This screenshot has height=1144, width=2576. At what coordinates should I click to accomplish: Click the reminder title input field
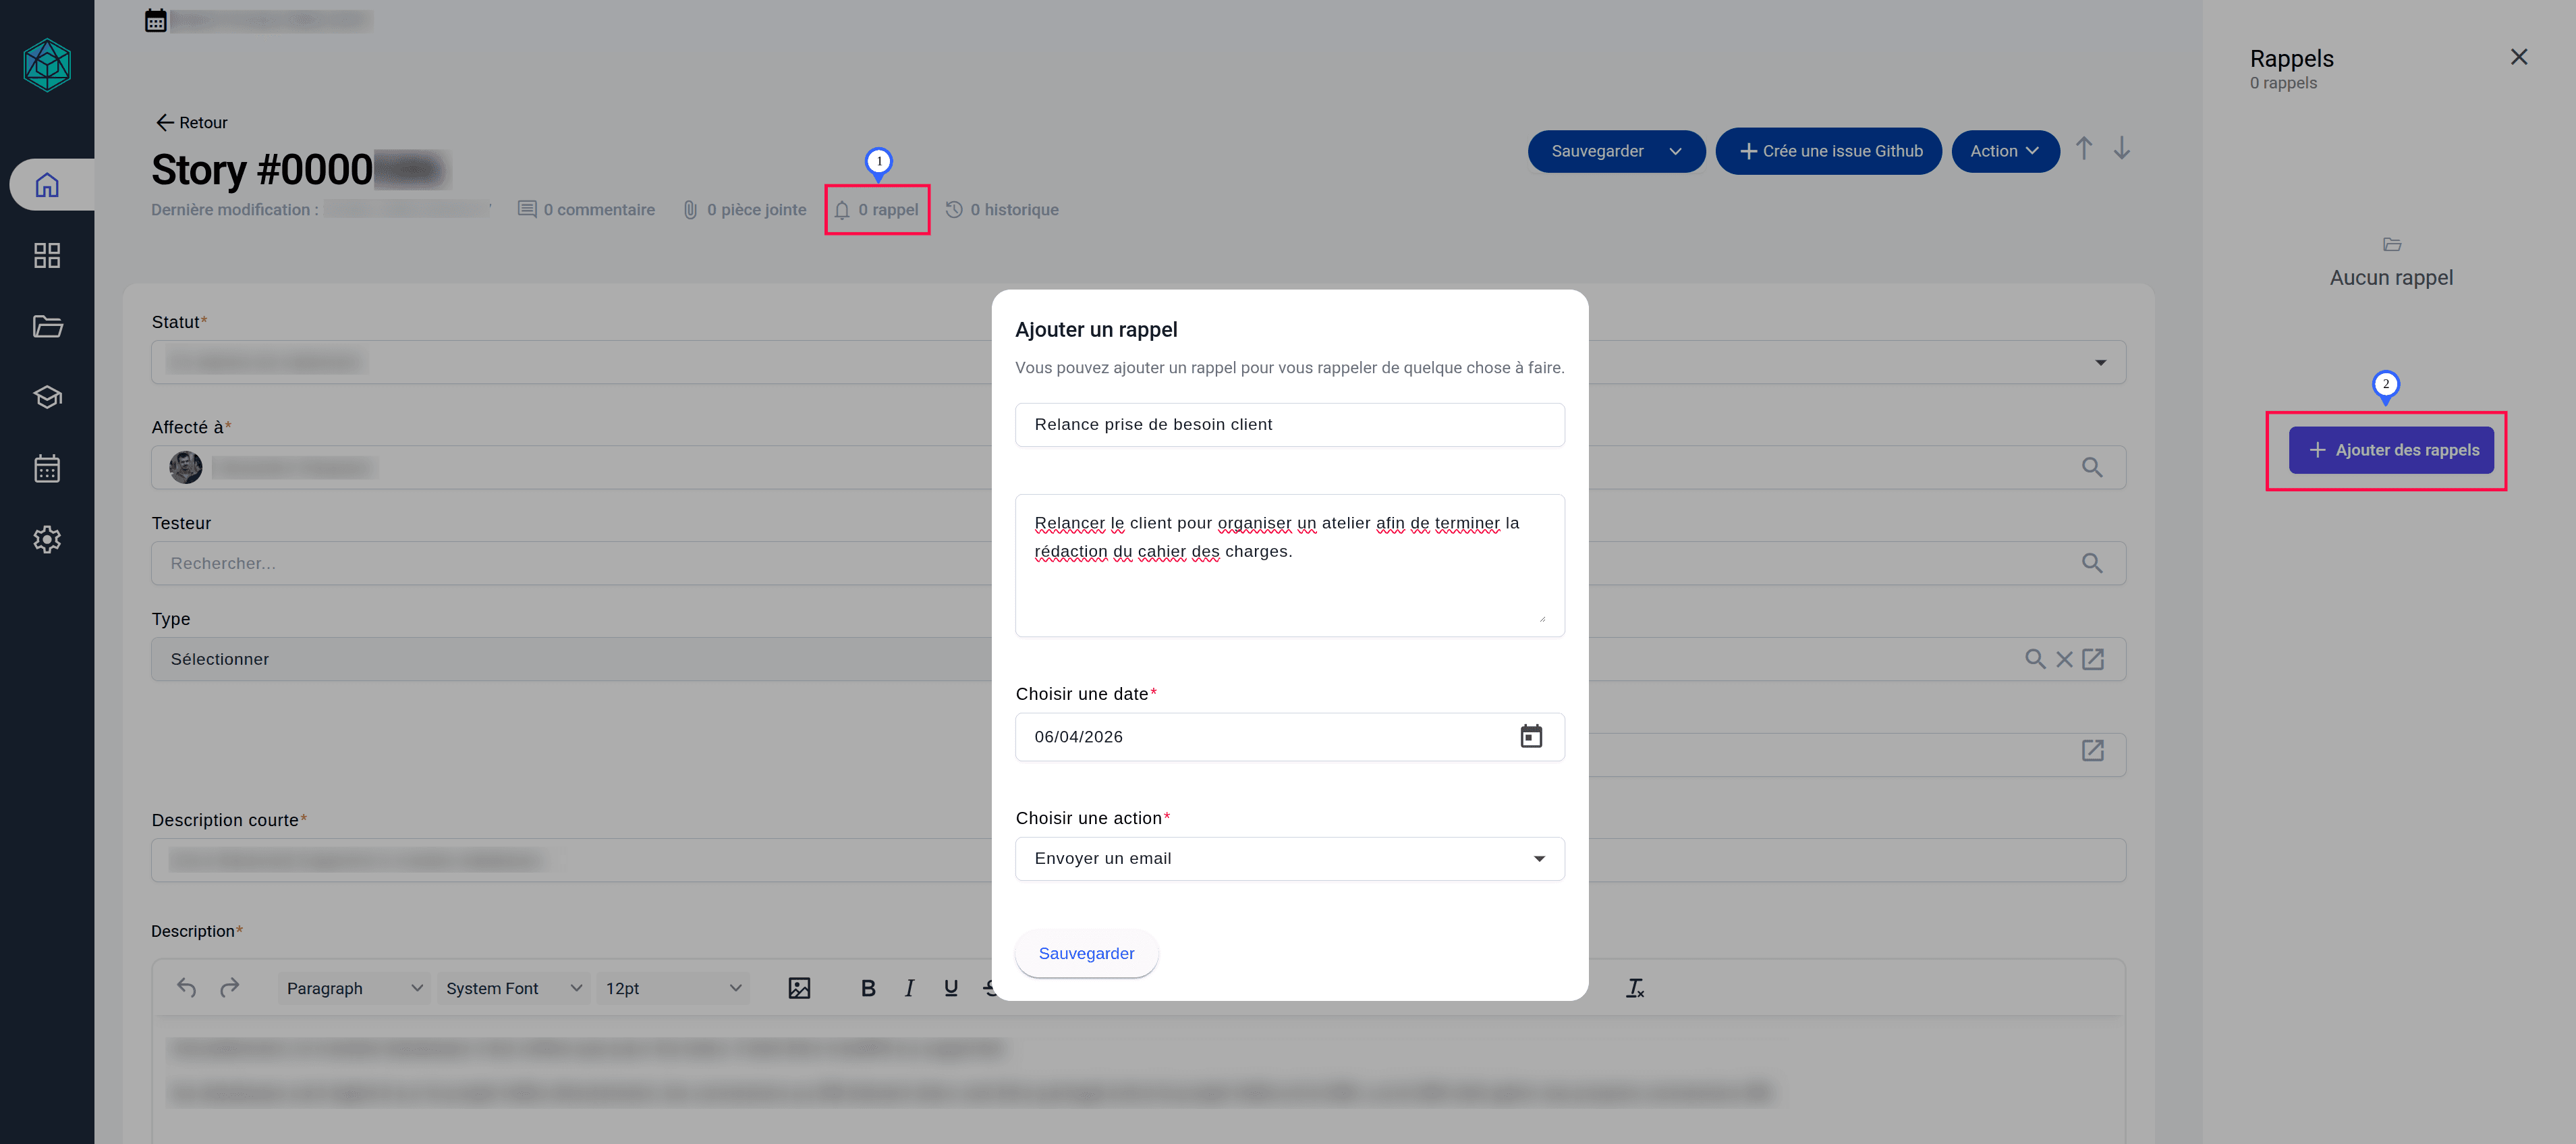tap(1288, 424)
